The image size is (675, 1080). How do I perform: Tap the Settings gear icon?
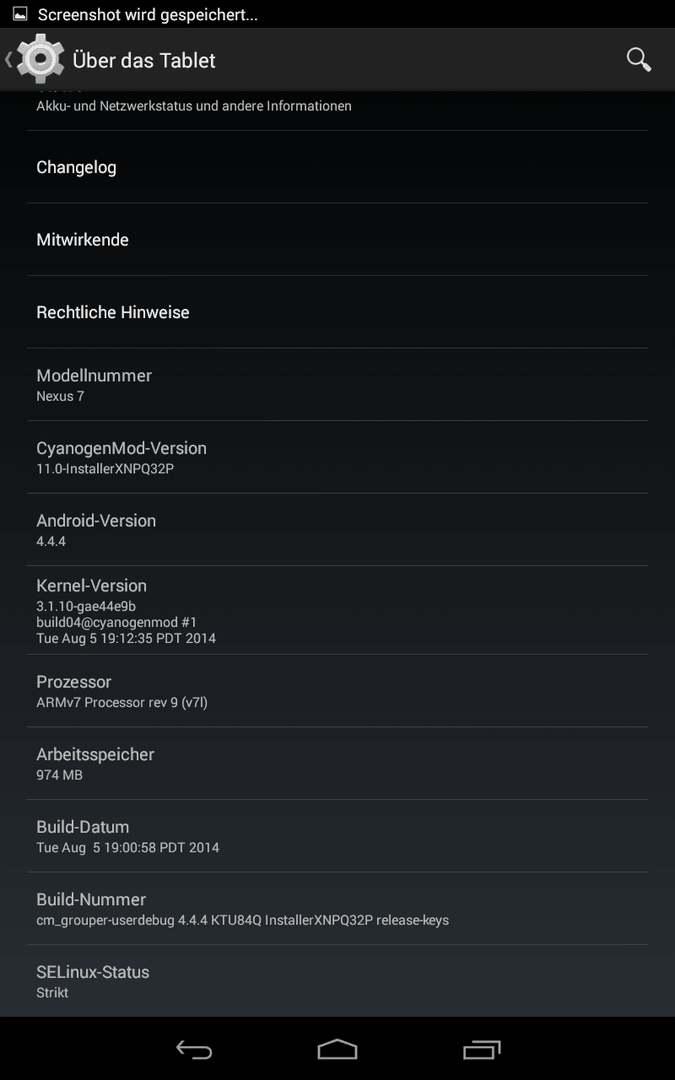click(x=41, y=59)
